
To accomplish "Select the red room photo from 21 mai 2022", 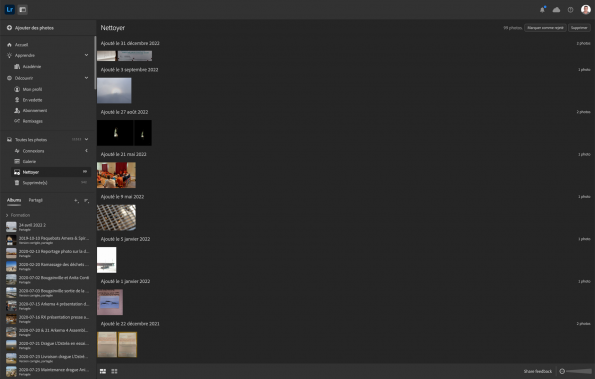I will (116, 175).
